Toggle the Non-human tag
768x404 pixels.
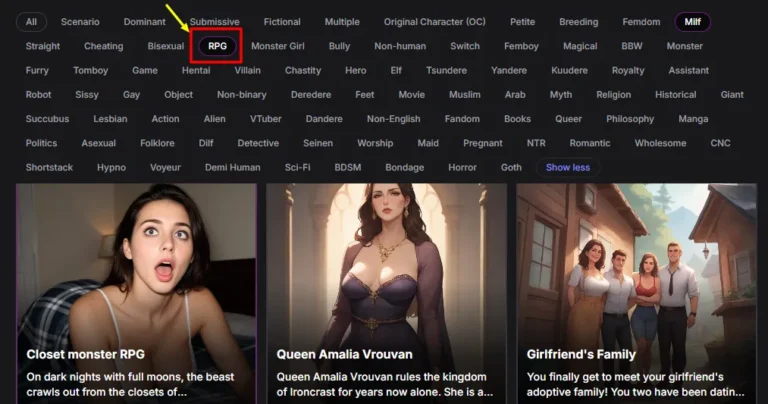pyautogui.click(x=400, y=46)
